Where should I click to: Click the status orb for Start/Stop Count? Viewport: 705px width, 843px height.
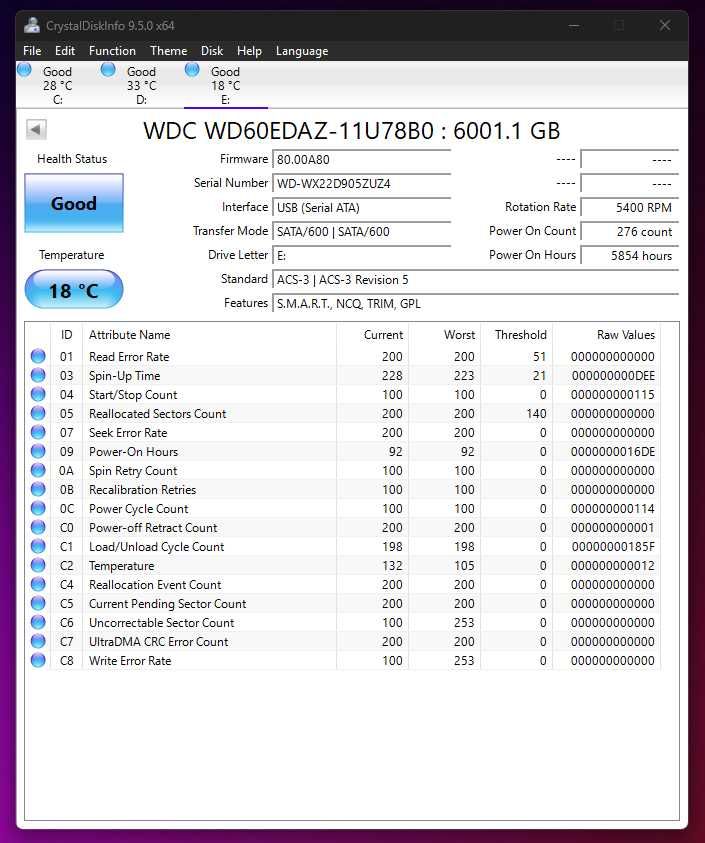click(x=38, y=394)
